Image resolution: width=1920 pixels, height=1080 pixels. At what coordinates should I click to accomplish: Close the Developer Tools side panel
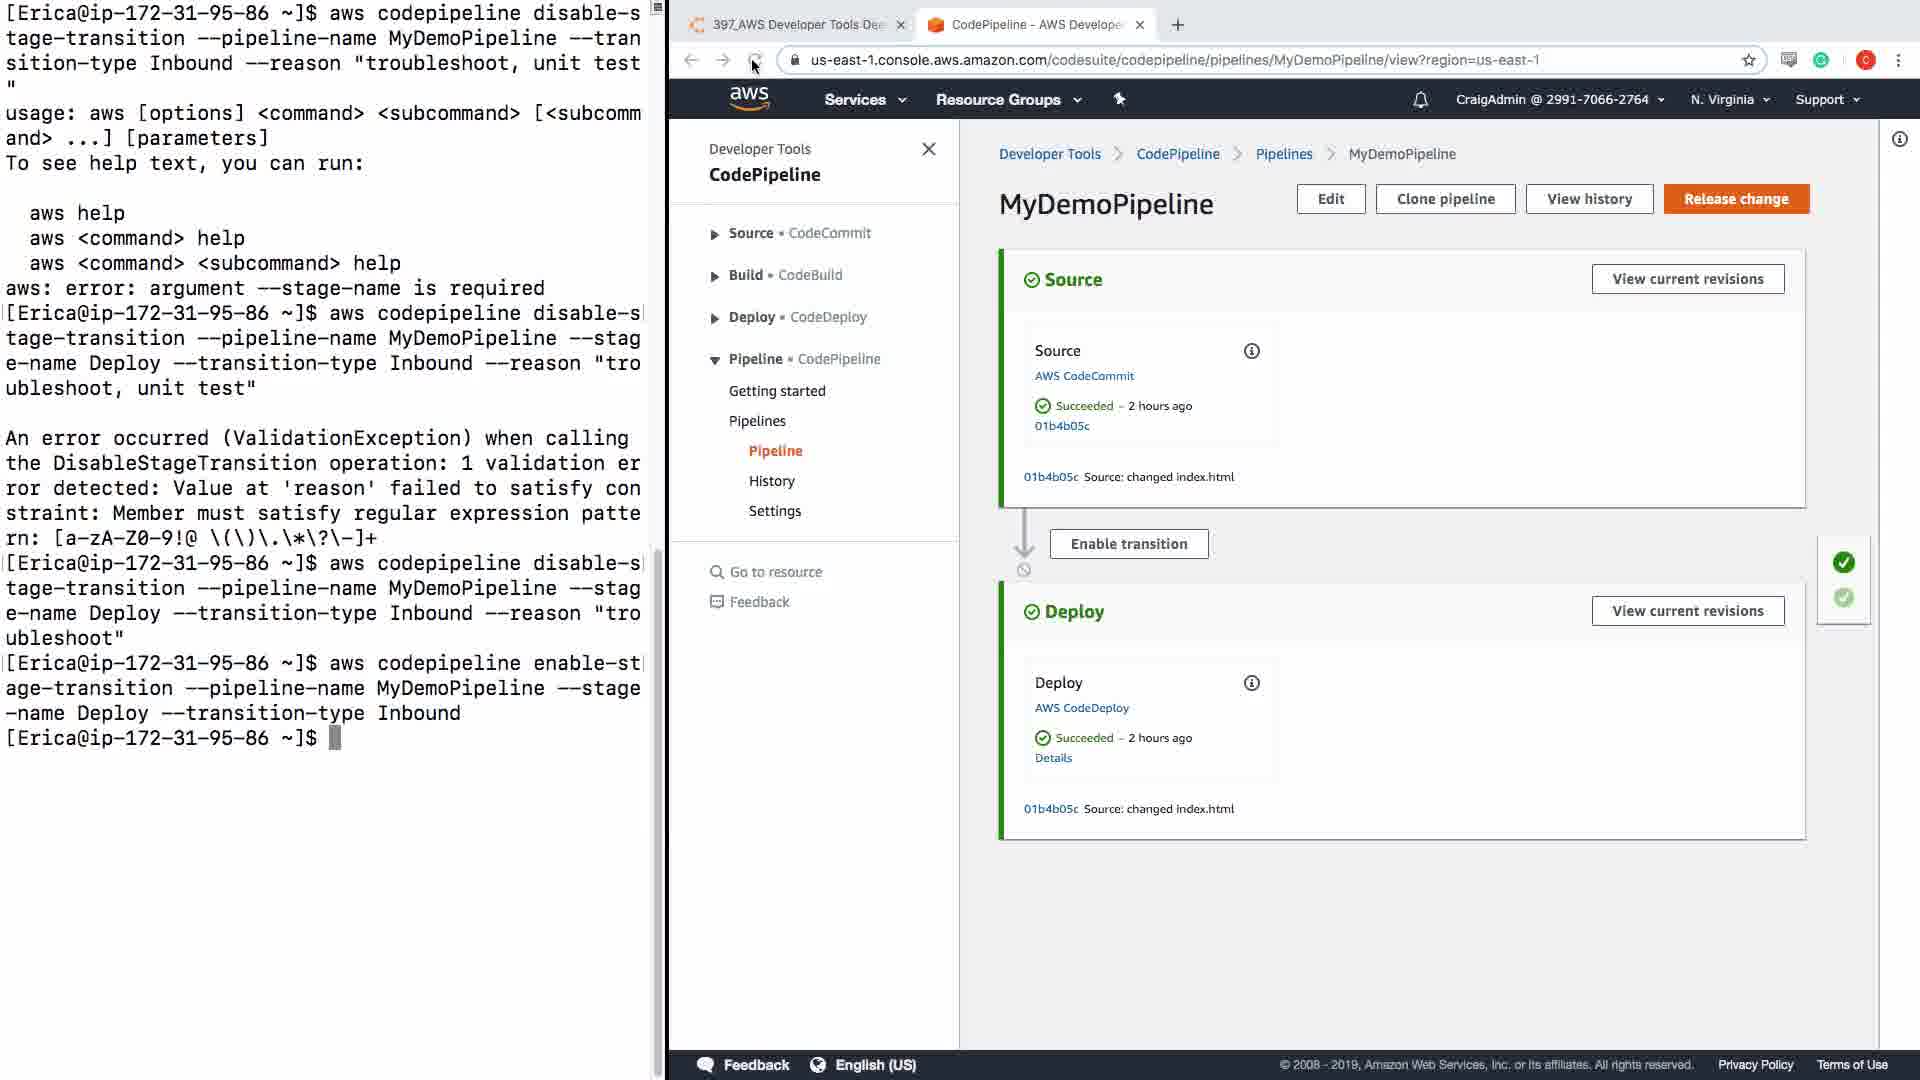928,149
